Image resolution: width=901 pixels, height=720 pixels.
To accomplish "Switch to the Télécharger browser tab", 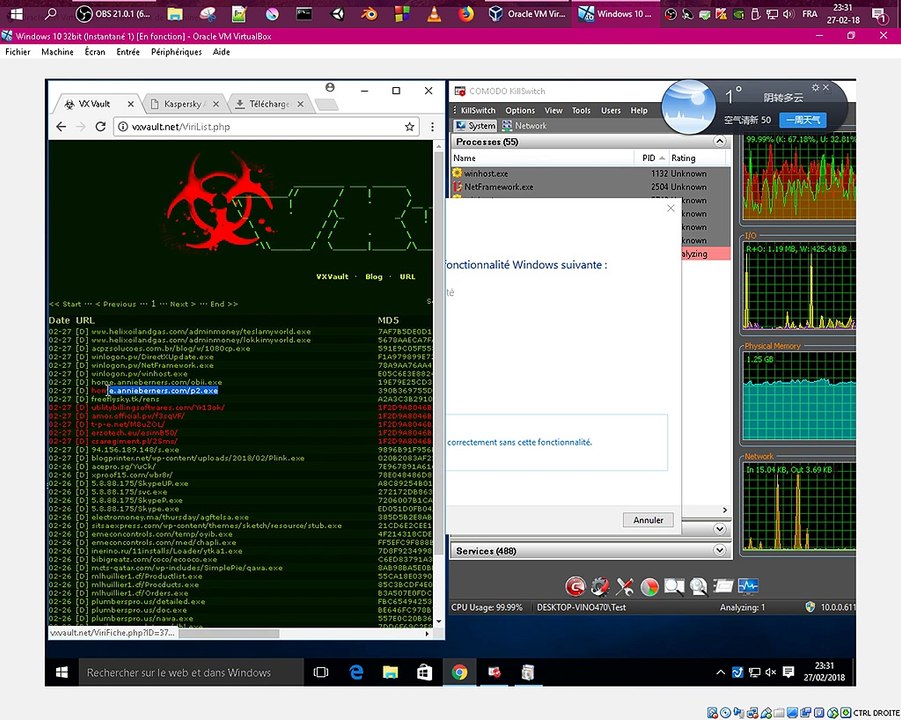I will coord(268,104).
